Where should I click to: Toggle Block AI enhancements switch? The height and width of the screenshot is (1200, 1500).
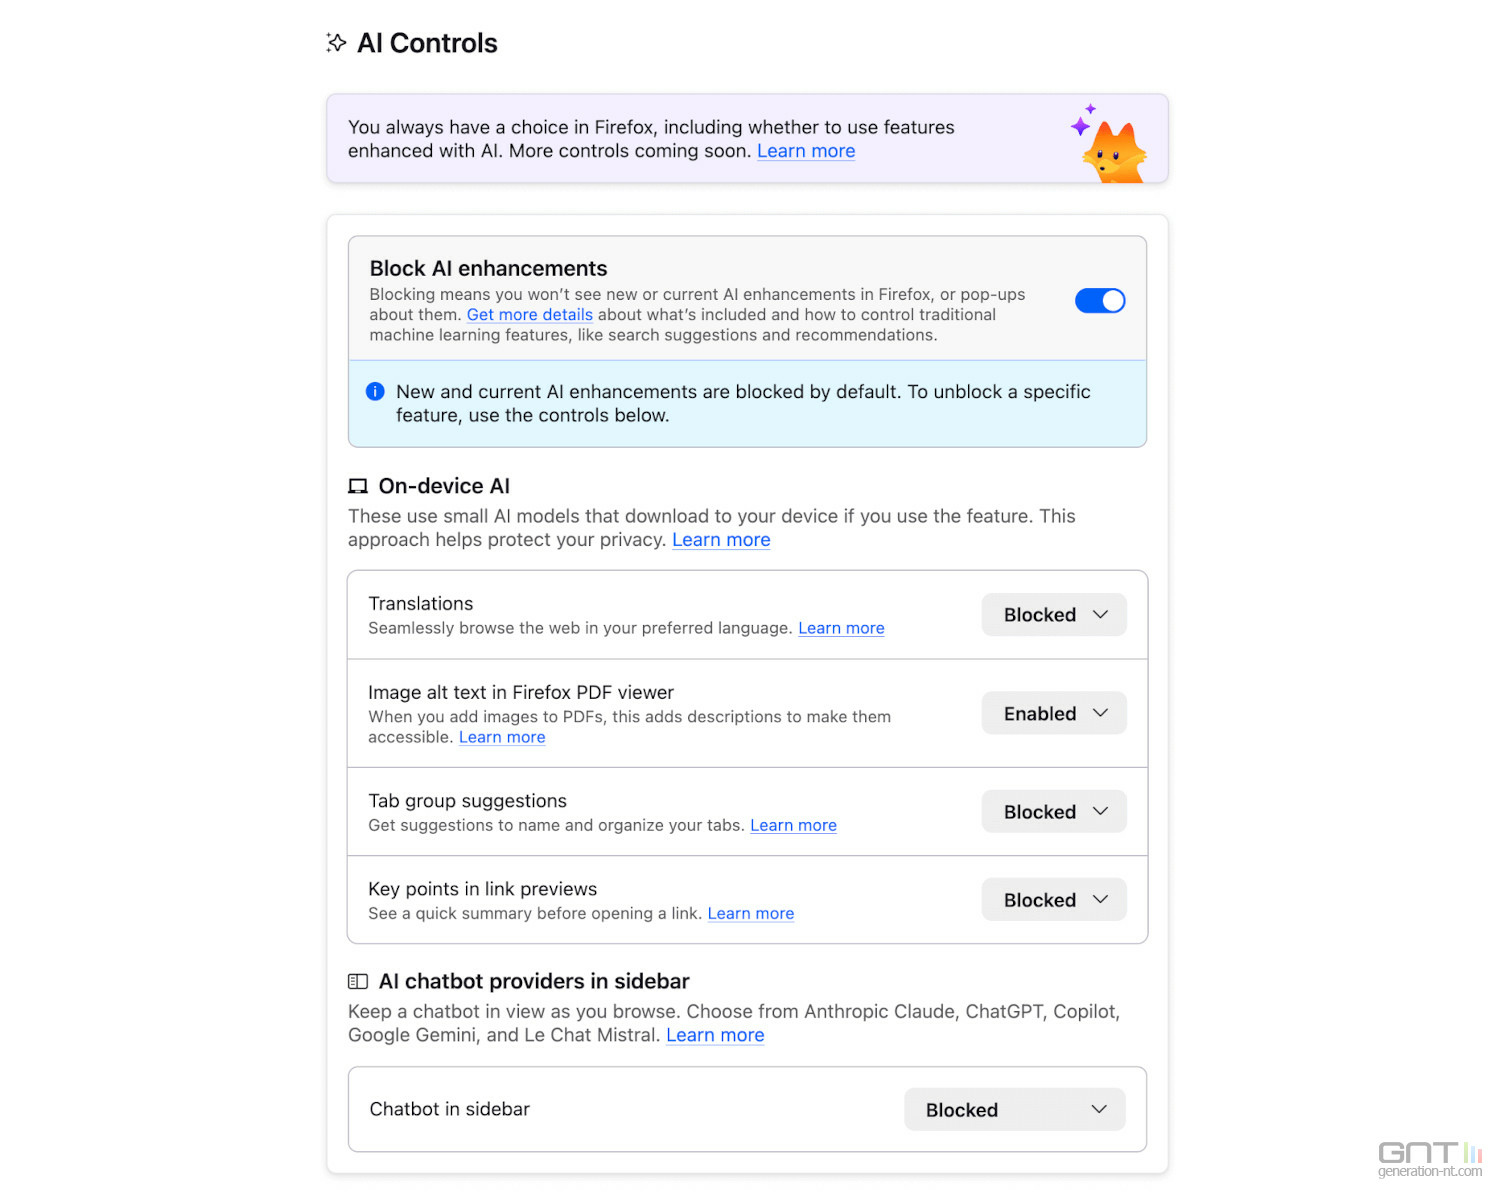[x=1099, y=301]
